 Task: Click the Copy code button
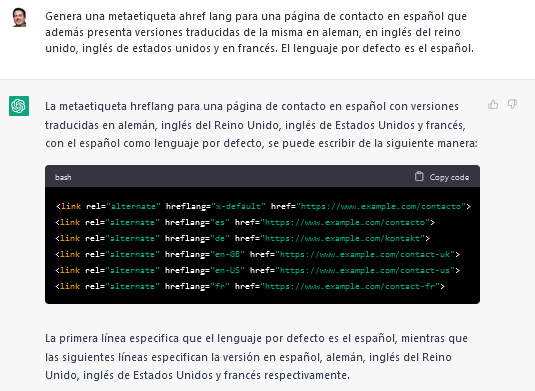(x=442, y=177)
